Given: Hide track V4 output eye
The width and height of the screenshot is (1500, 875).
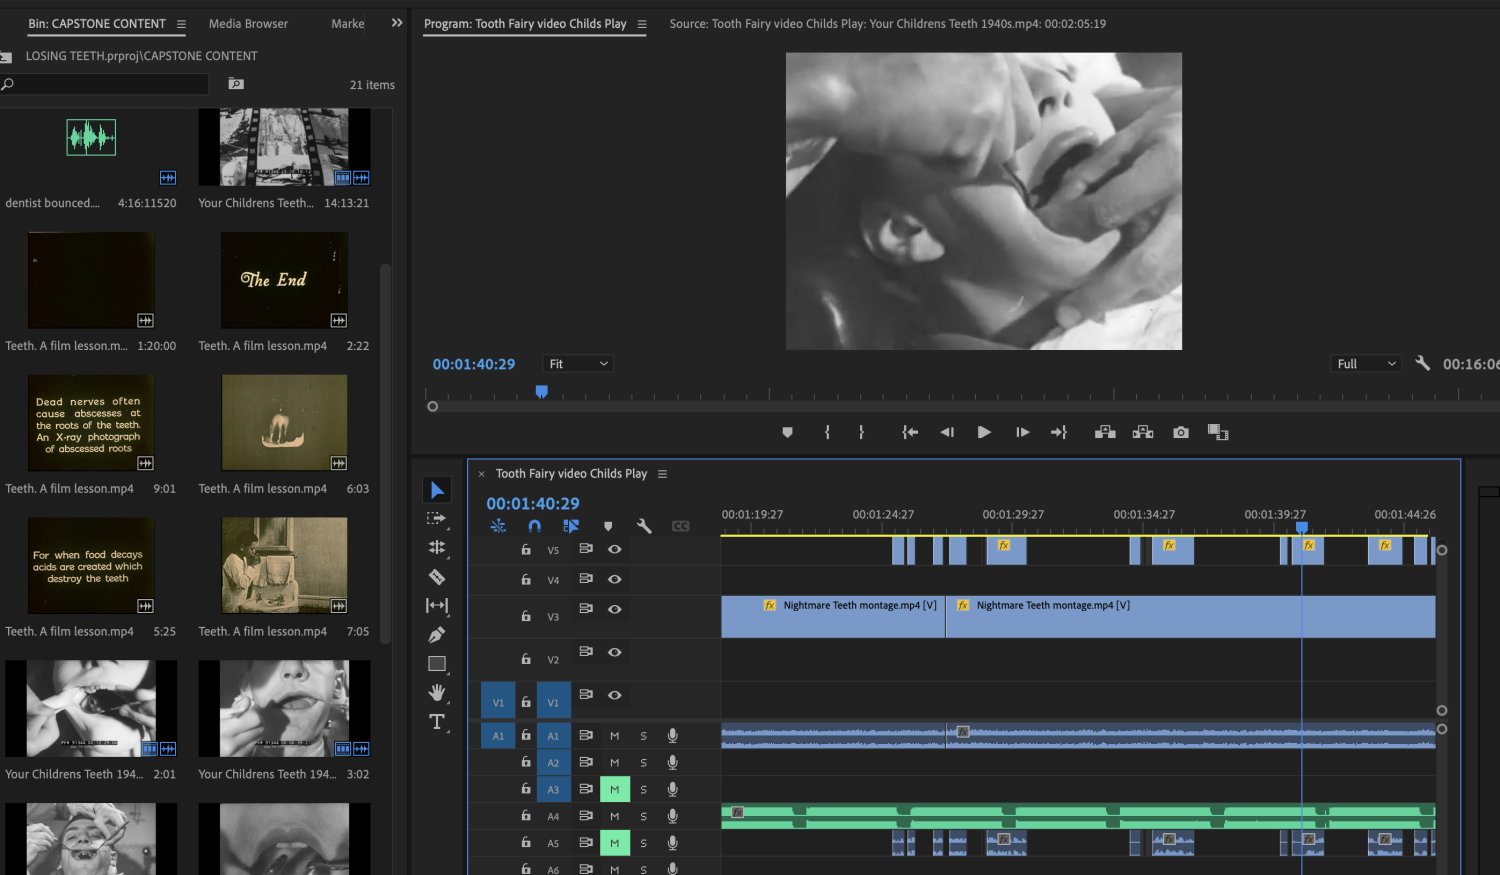Looking at the screenshot, I should (x=615, y=579).
